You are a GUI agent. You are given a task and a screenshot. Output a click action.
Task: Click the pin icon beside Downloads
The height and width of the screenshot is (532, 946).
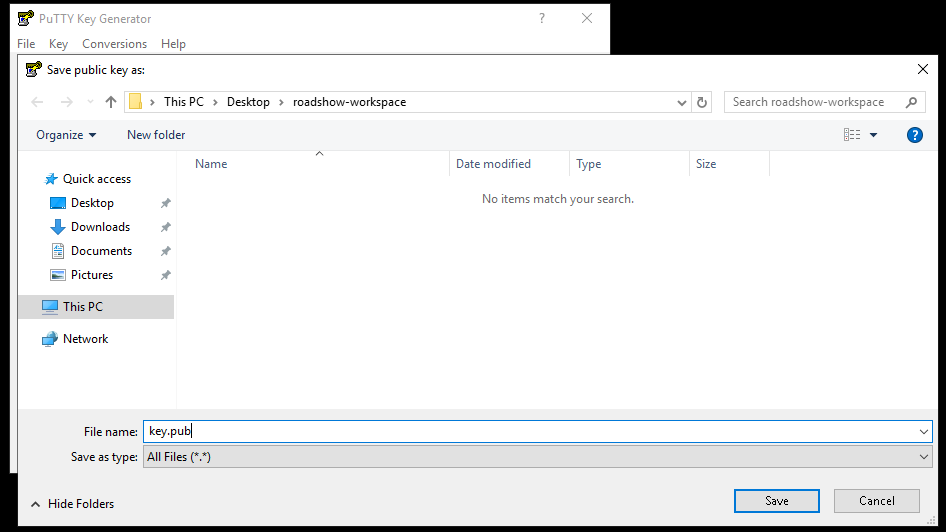[165, 227]
